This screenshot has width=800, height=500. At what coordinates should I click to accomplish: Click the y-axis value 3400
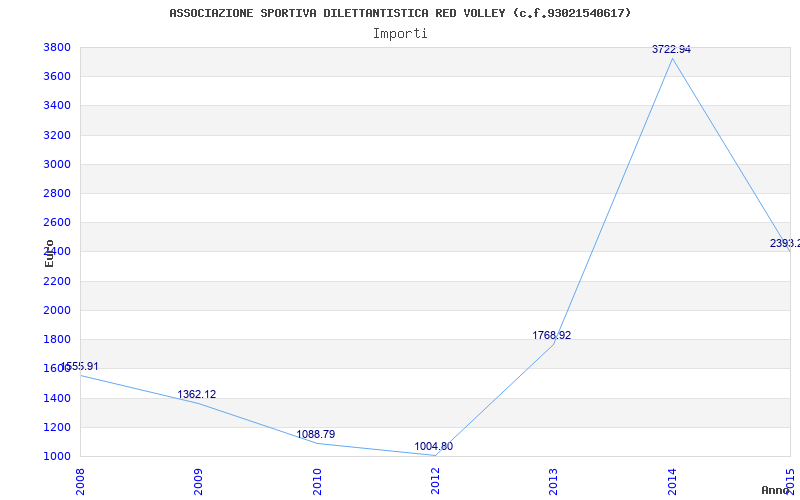pos(57,106)
